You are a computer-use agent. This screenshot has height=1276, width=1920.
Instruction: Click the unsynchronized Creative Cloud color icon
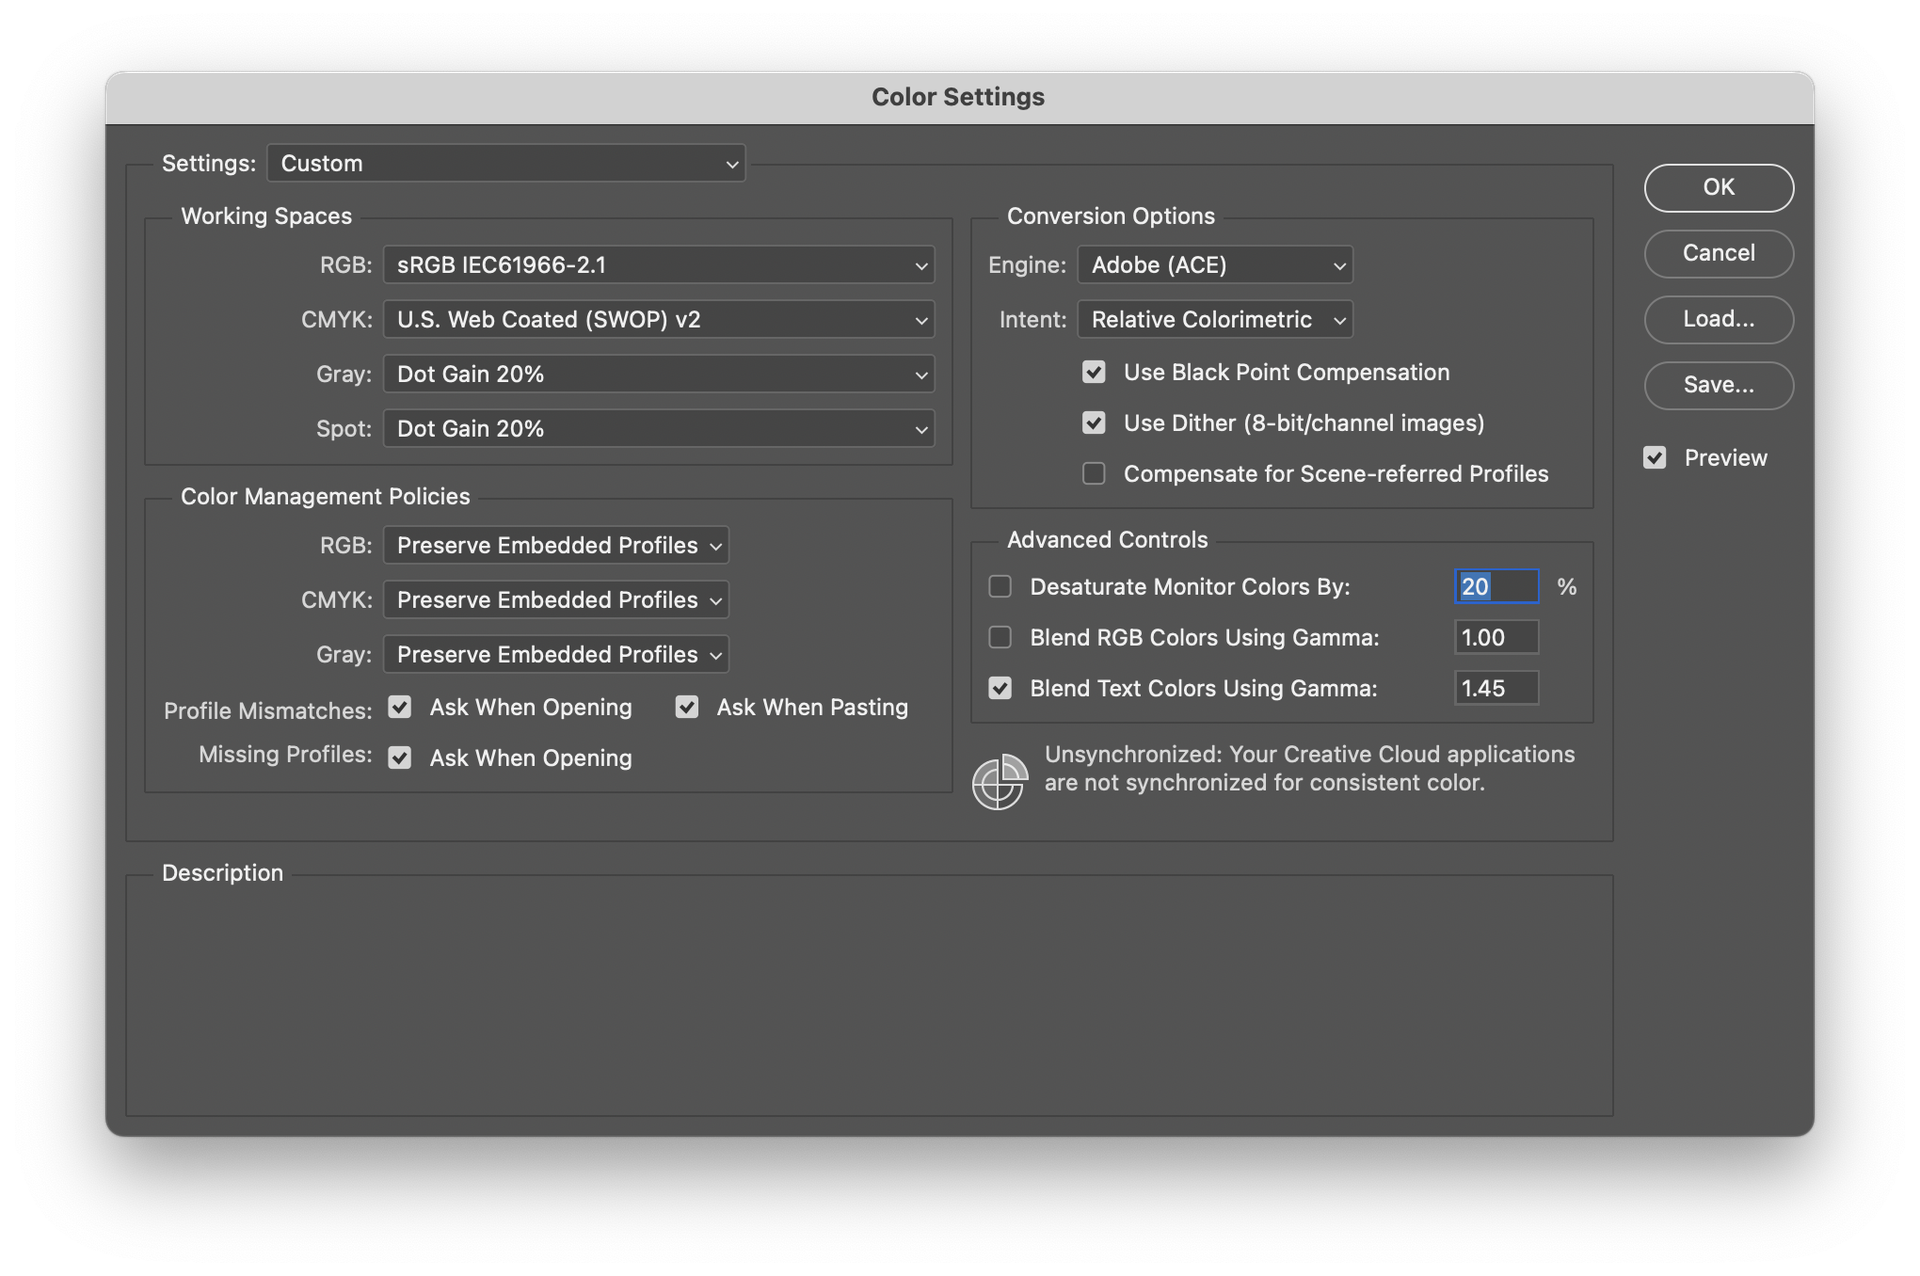(x=998, y=781)
